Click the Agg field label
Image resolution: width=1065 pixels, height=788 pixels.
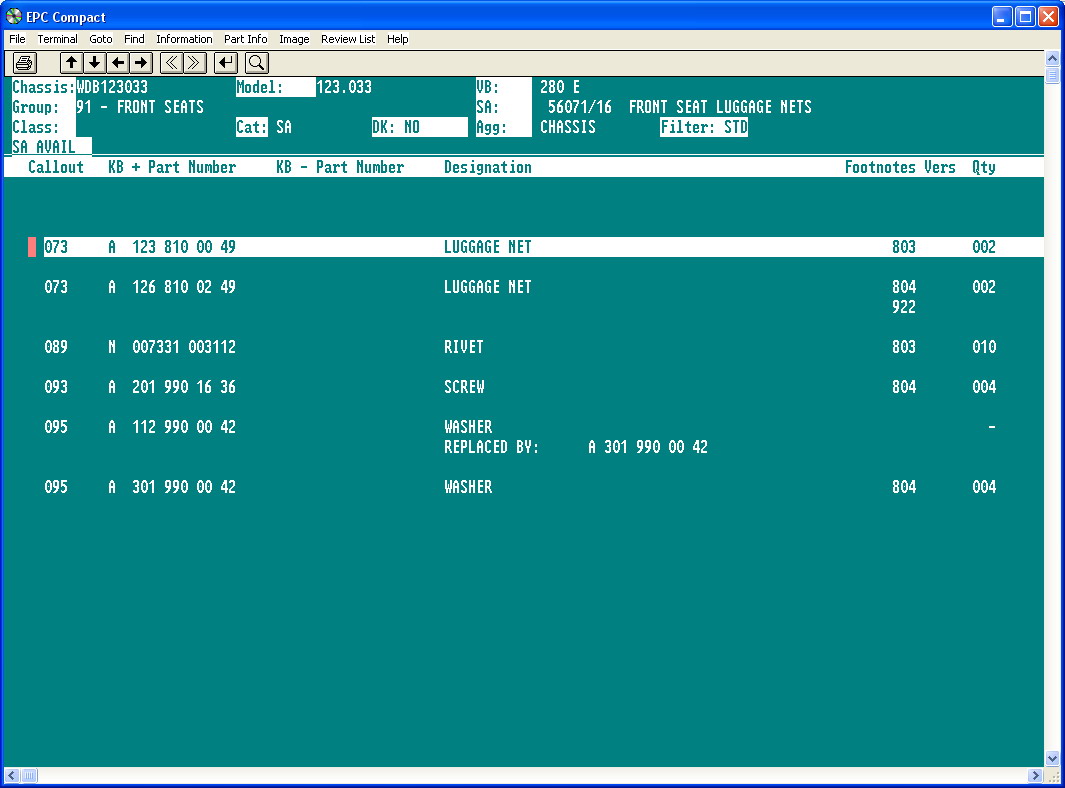click(x=492, y=127)
